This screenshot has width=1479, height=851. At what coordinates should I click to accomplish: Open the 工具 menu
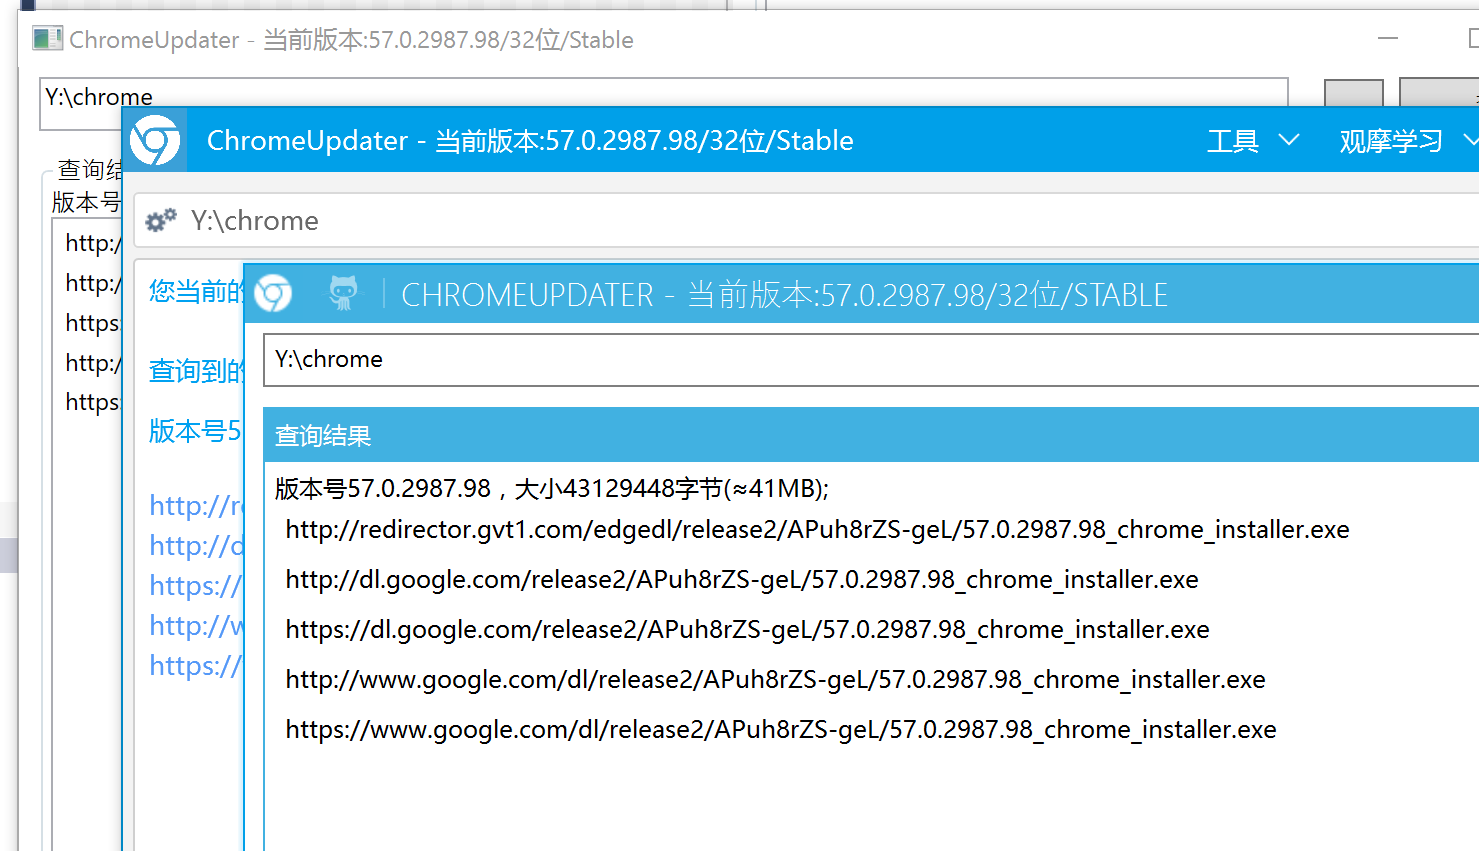[1232, 141]
